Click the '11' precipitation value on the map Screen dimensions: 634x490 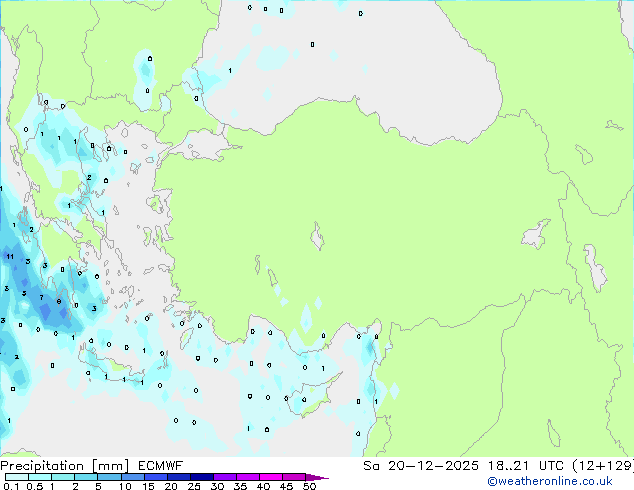point(10,256)
